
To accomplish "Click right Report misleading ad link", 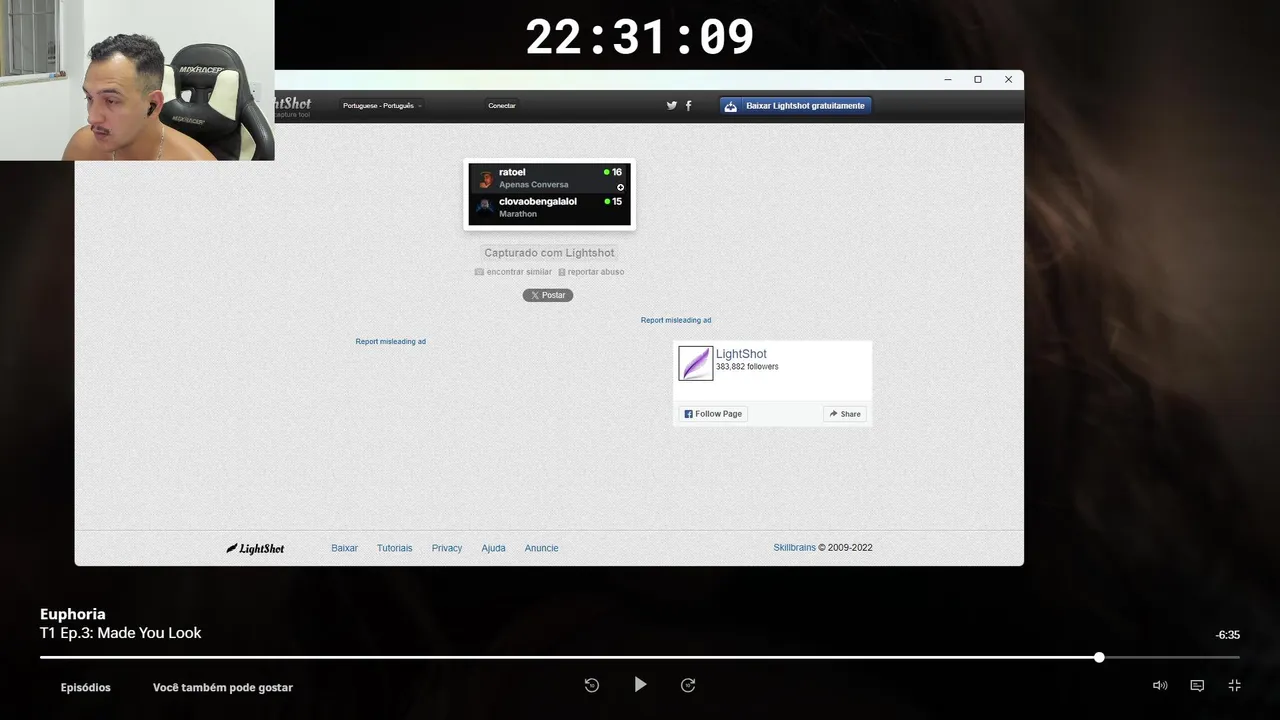I will point(676,320).
